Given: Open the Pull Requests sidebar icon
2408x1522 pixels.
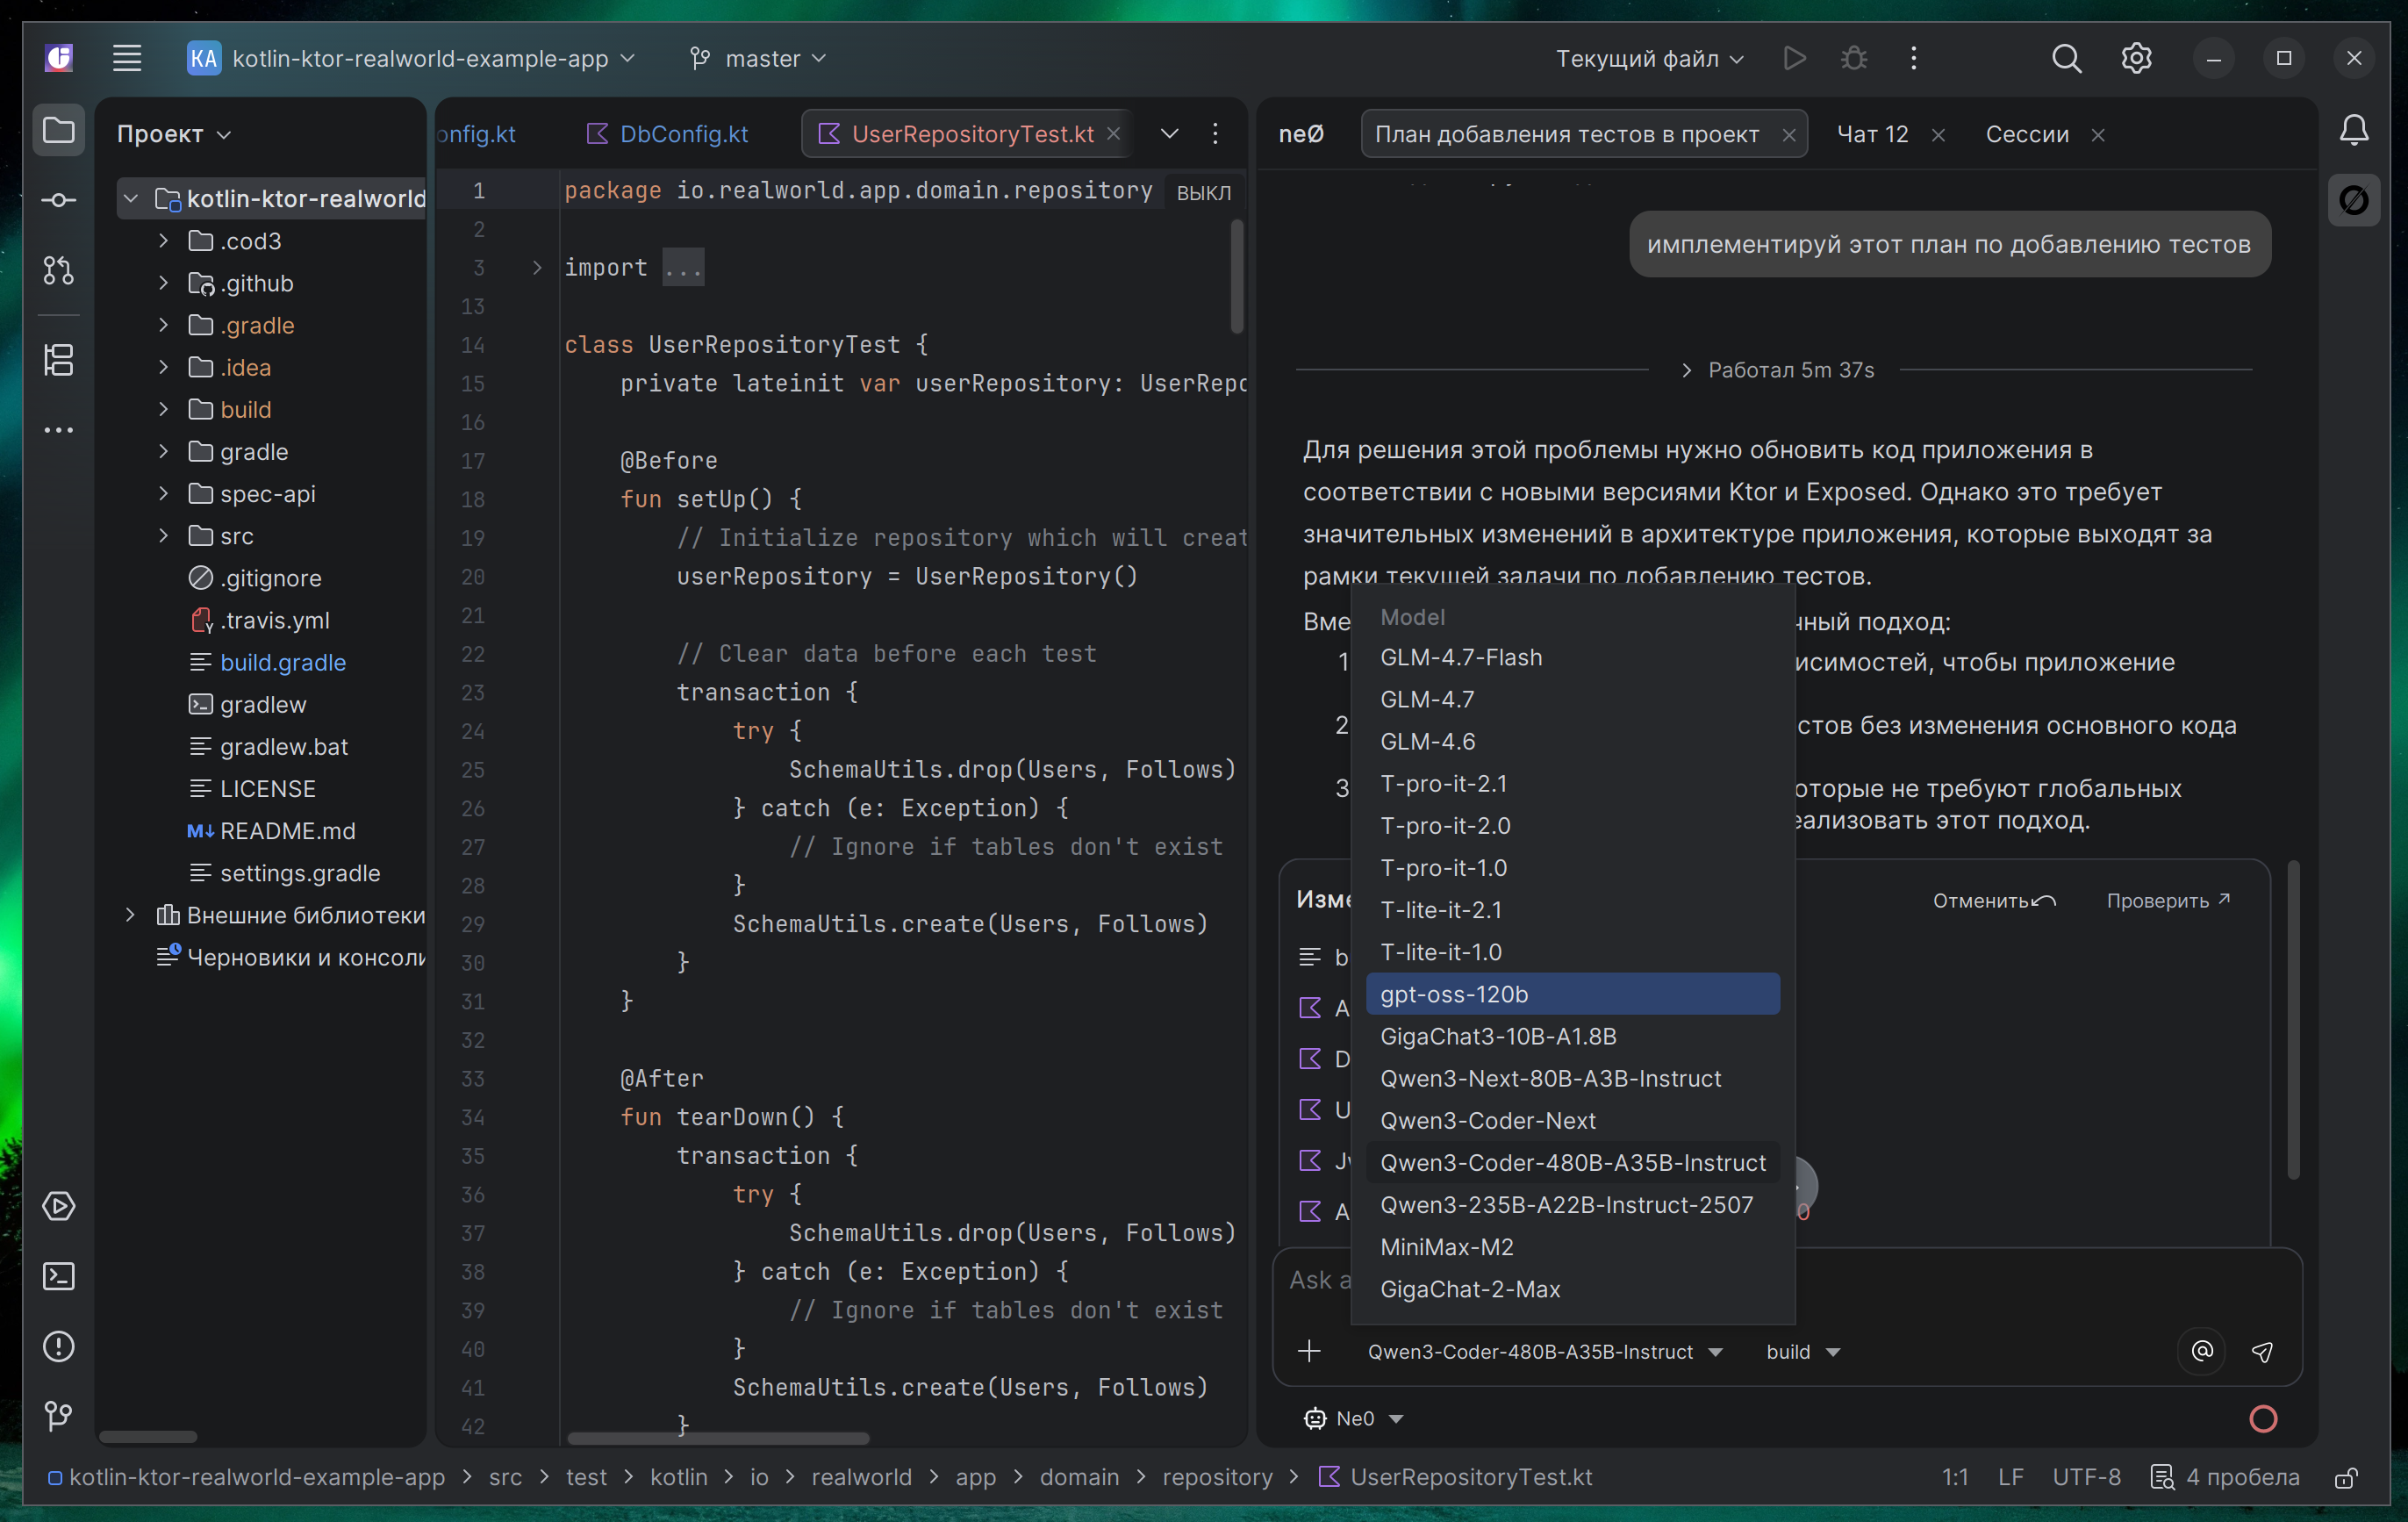Looking at the screenshot, I should (x=58, y=270).
